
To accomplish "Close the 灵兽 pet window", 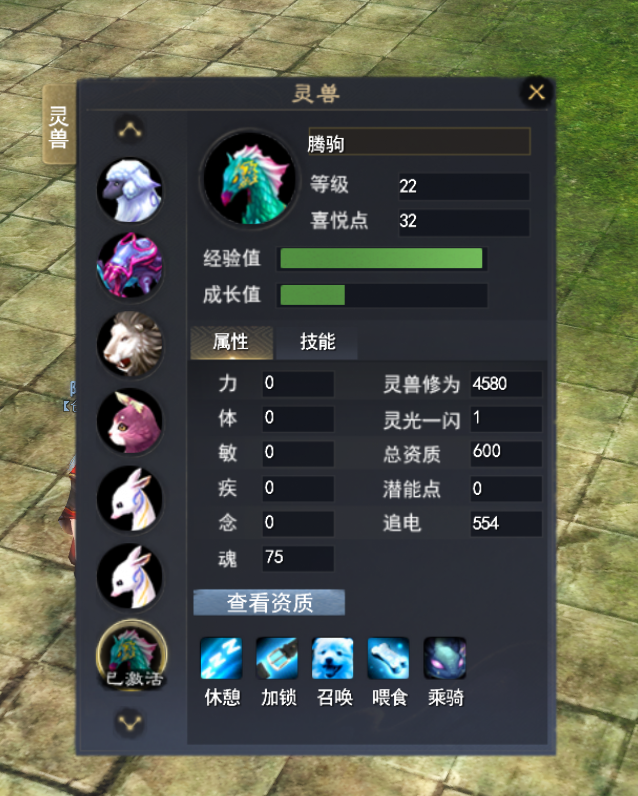I will point(536,92).
